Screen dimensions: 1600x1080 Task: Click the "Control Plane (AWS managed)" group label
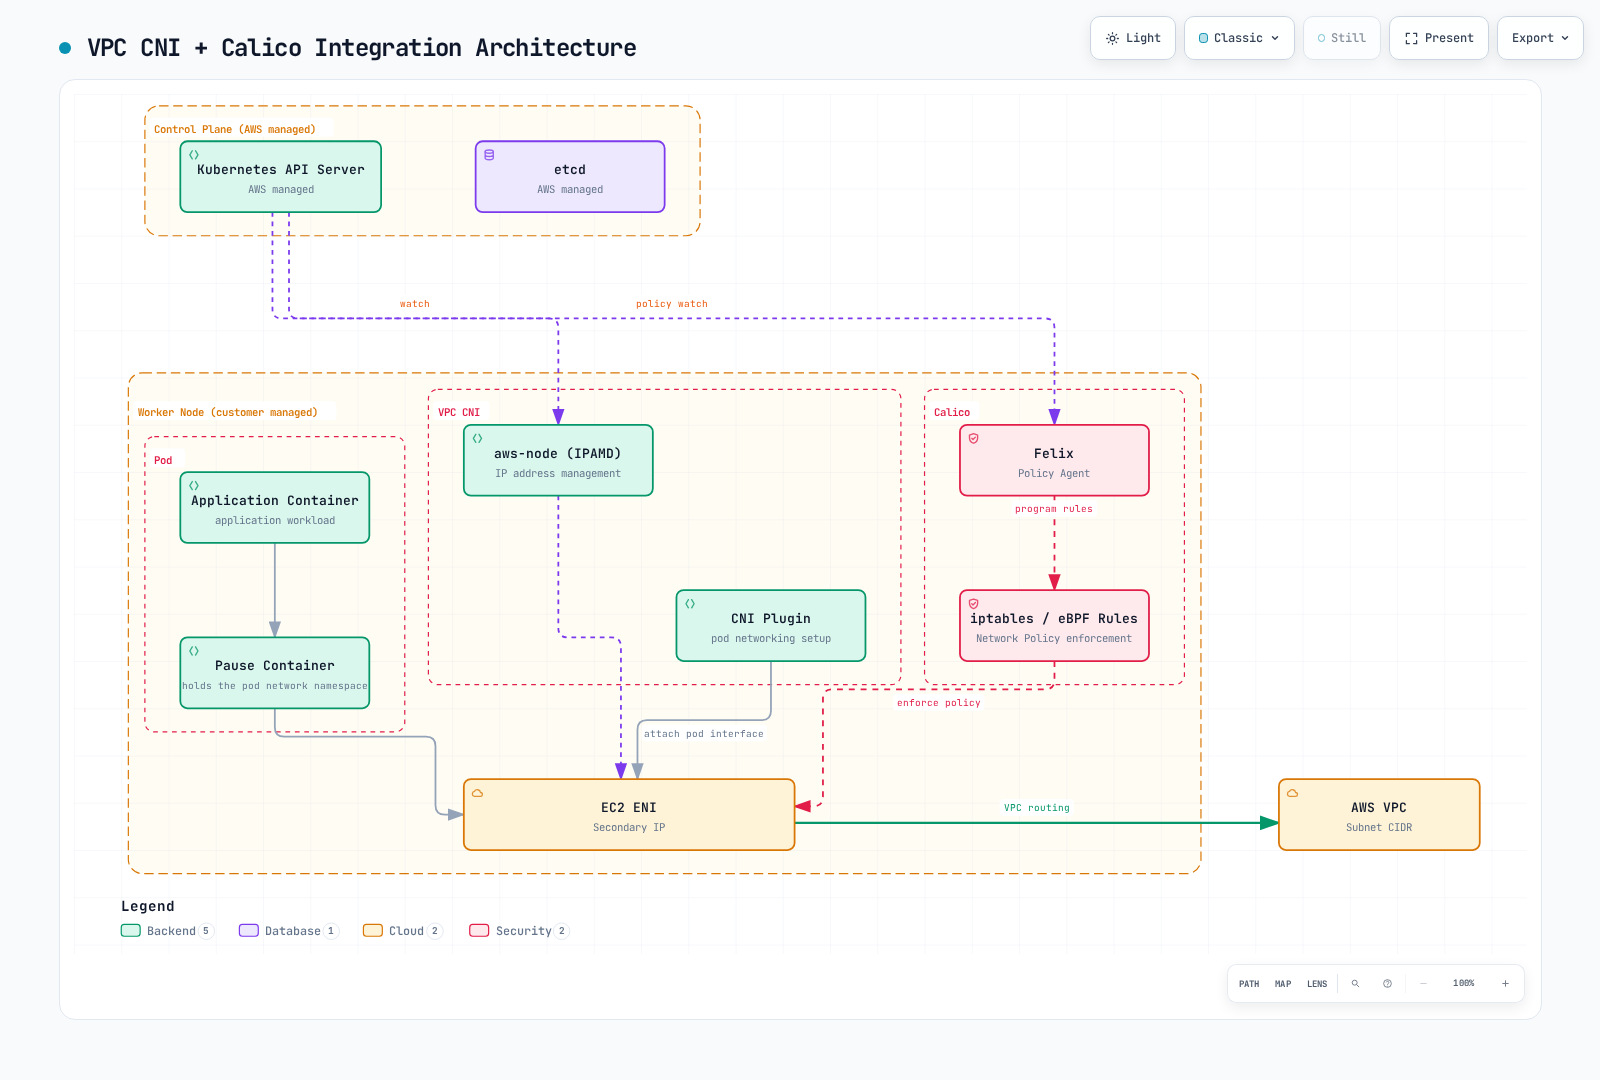235,130
